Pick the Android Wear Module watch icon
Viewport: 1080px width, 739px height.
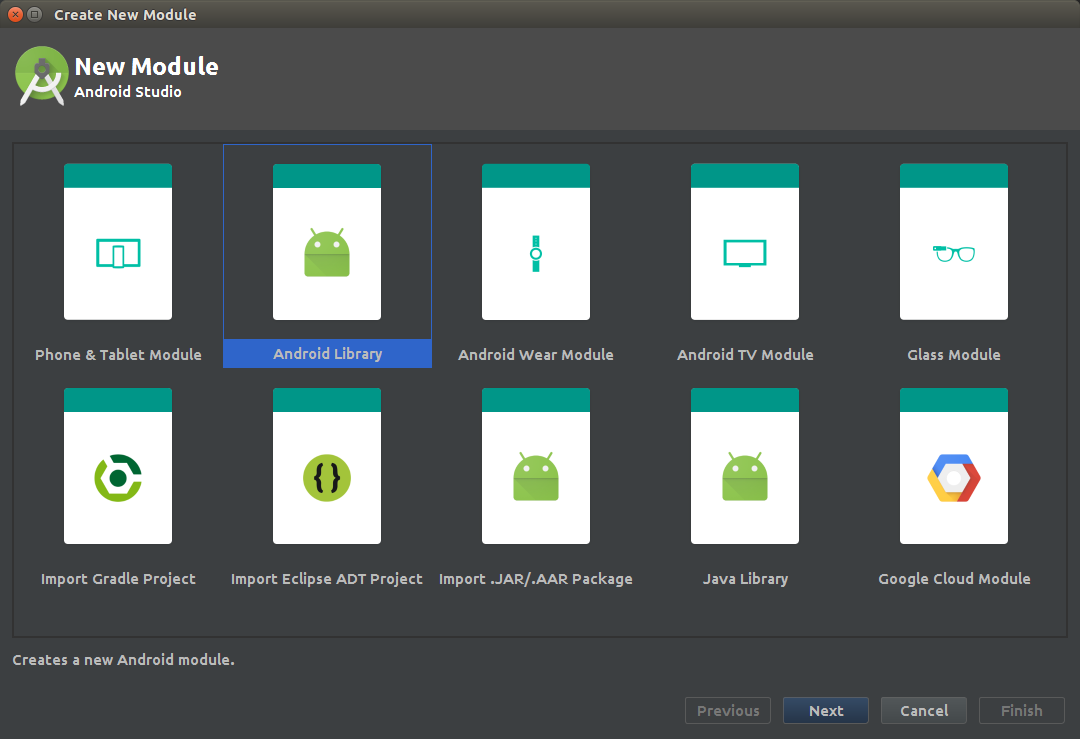click(x=536, y=241)
